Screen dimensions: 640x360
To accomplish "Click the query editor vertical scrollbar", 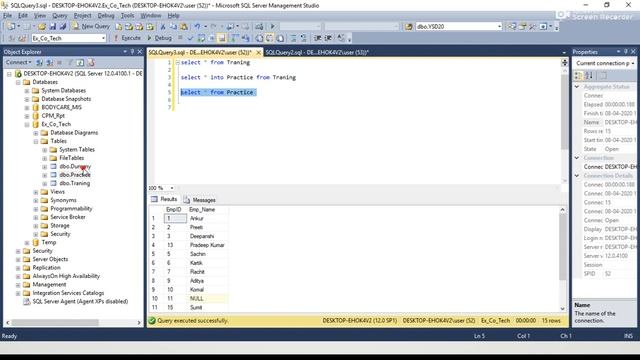I will click(564, 112).
